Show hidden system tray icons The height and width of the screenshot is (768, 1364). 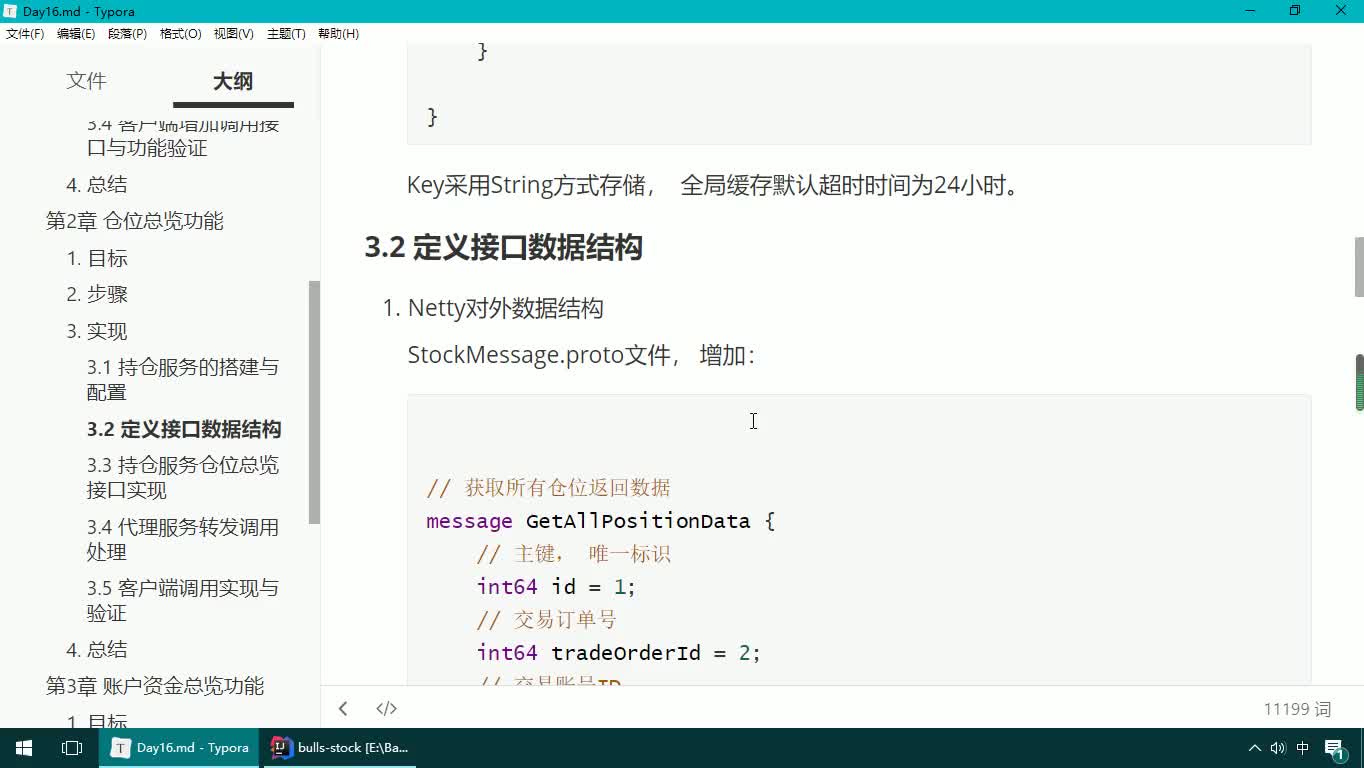[1254, 748]
